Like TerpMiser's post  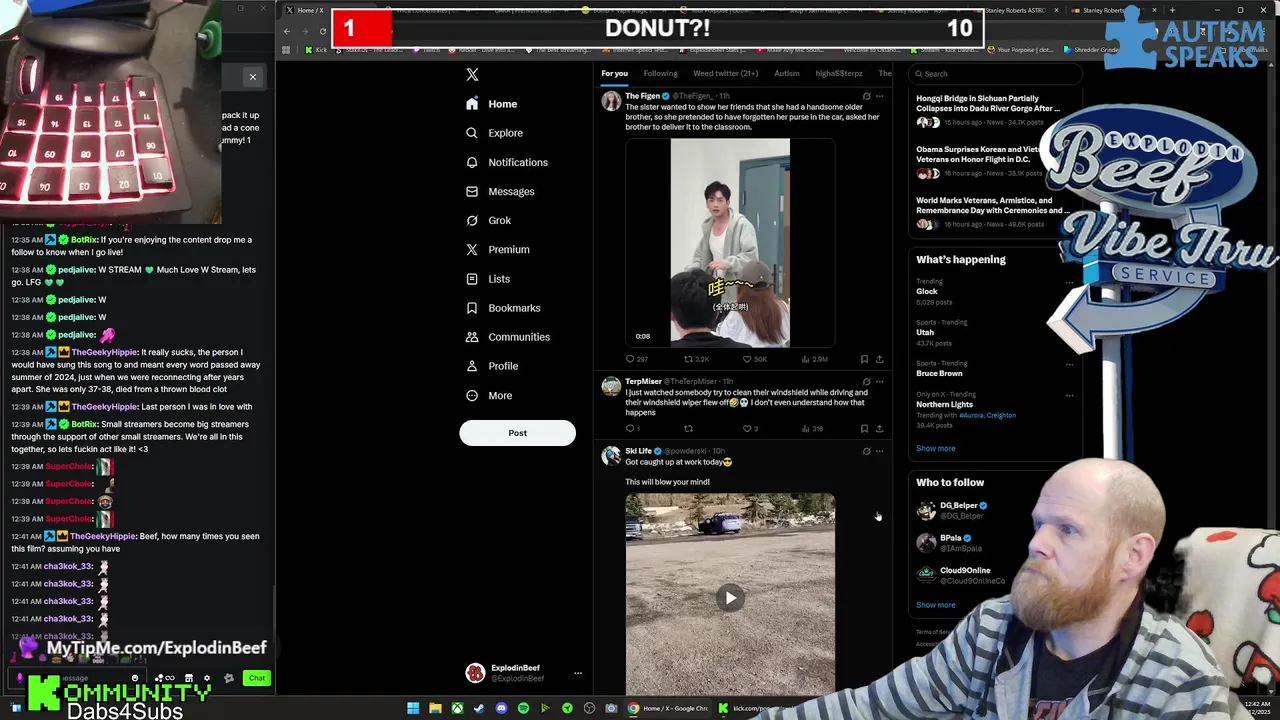point(750,428)
